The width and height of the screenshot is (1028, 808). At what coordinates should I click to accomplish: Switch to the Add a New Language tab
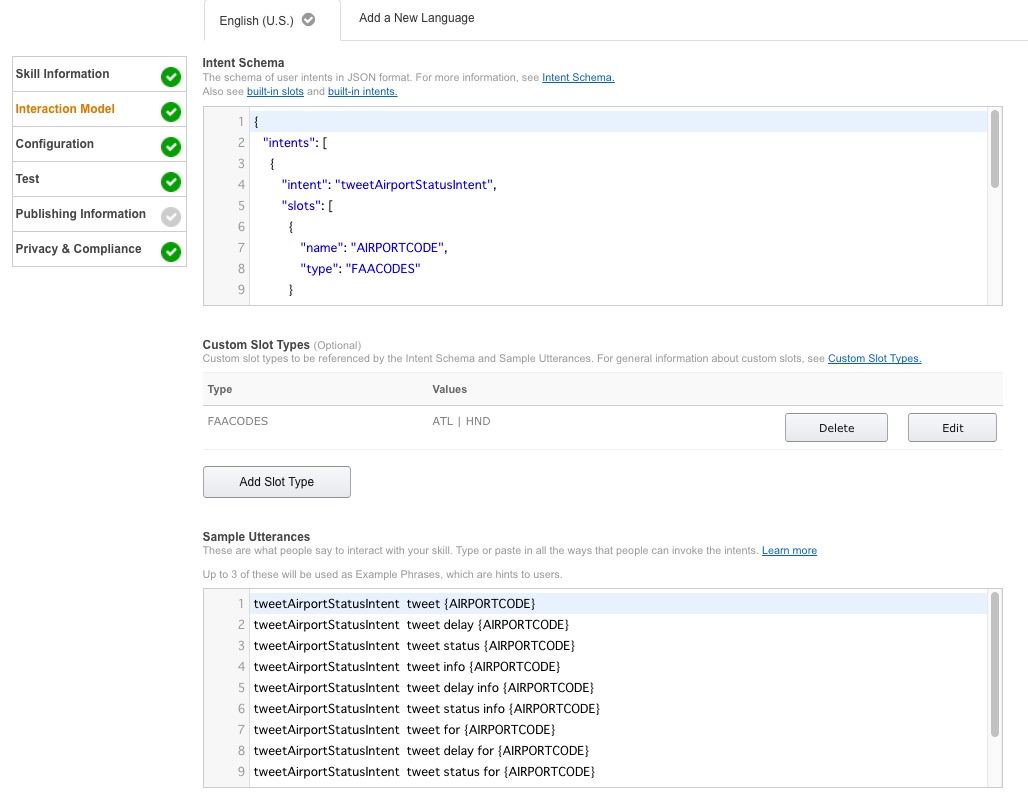pos(416,18)
